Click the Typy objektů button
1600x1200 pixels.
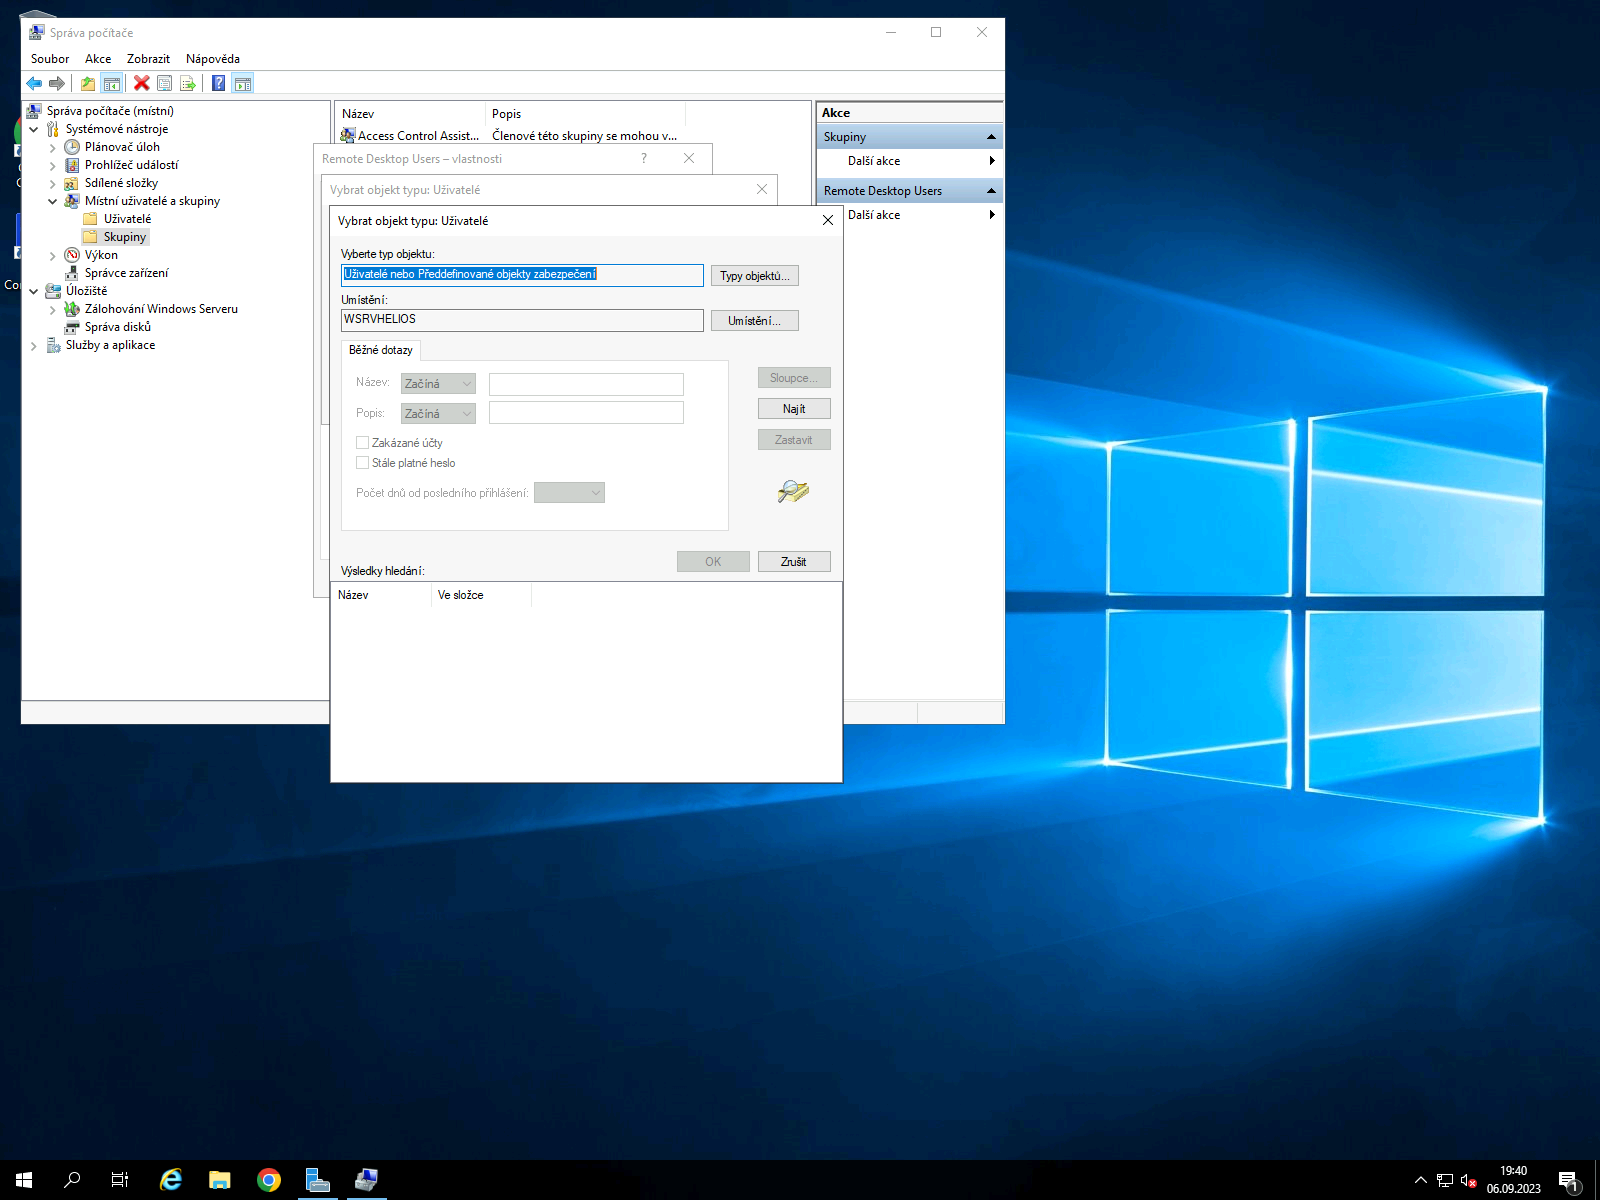pos(754,276)
